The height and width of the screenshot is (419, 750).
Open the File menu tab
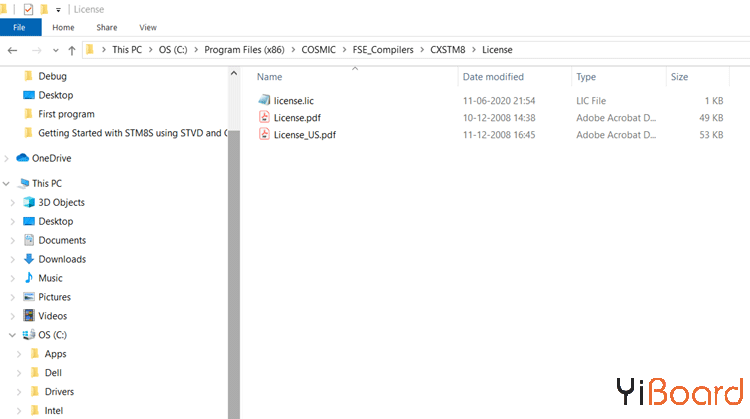pyautogui.click(x=20, y=28)
